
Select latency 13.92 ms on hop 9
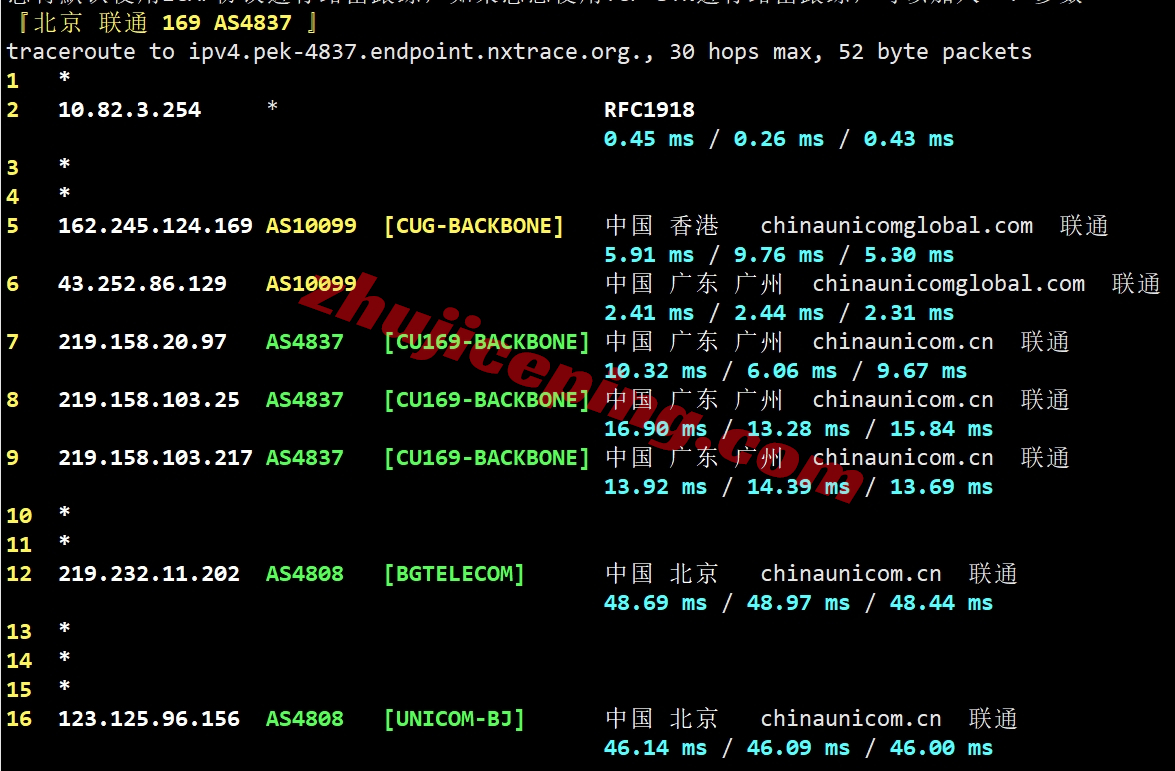click(x=656, y=487)
